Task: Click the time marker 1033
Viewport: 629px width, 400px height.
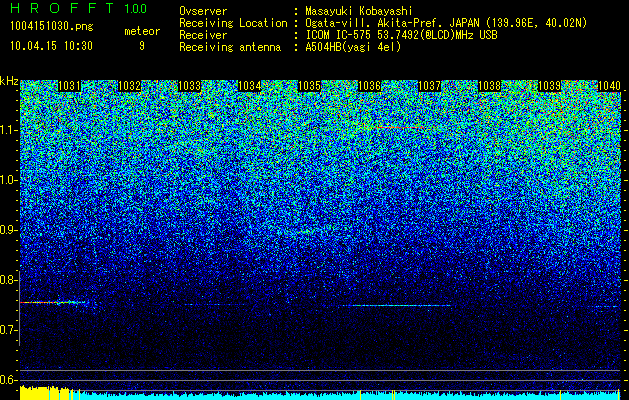Action: (189, 86)
